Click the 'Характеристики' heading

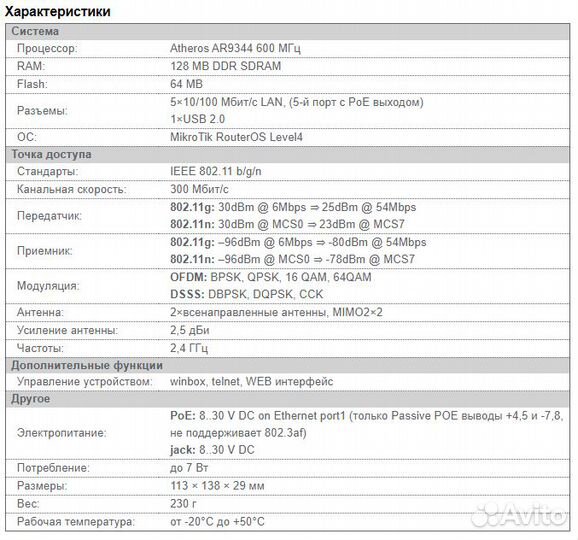point(58,11)
